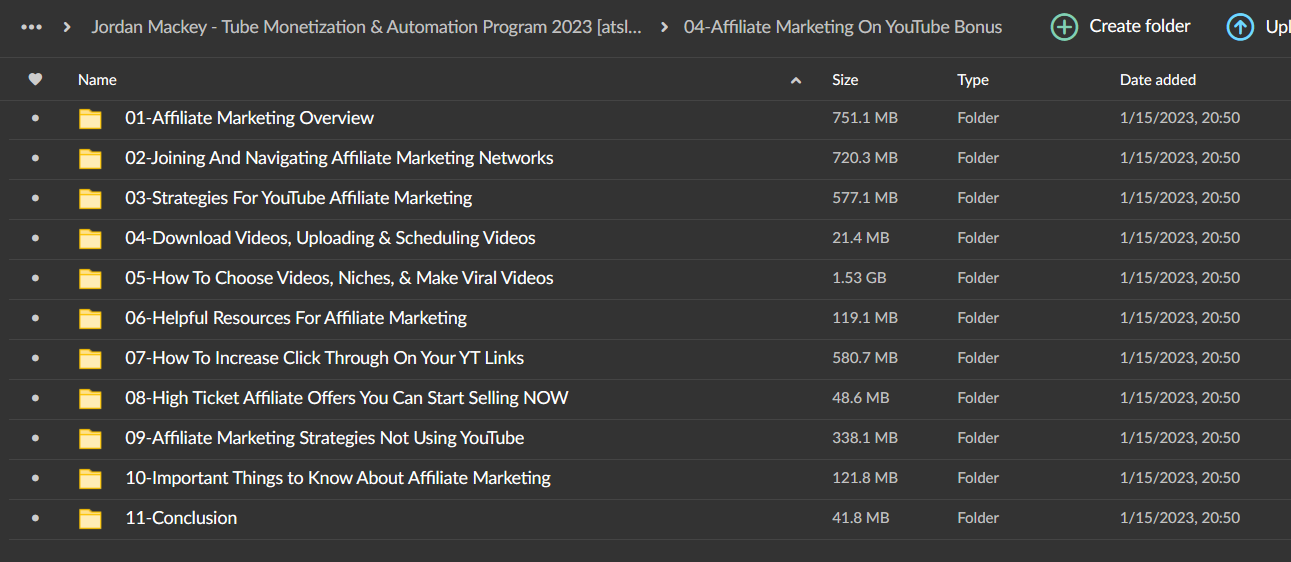Click the 06-Helpful Resources folder icon
This screenshot has height=562, width=1291.
(x=91, y=318)
